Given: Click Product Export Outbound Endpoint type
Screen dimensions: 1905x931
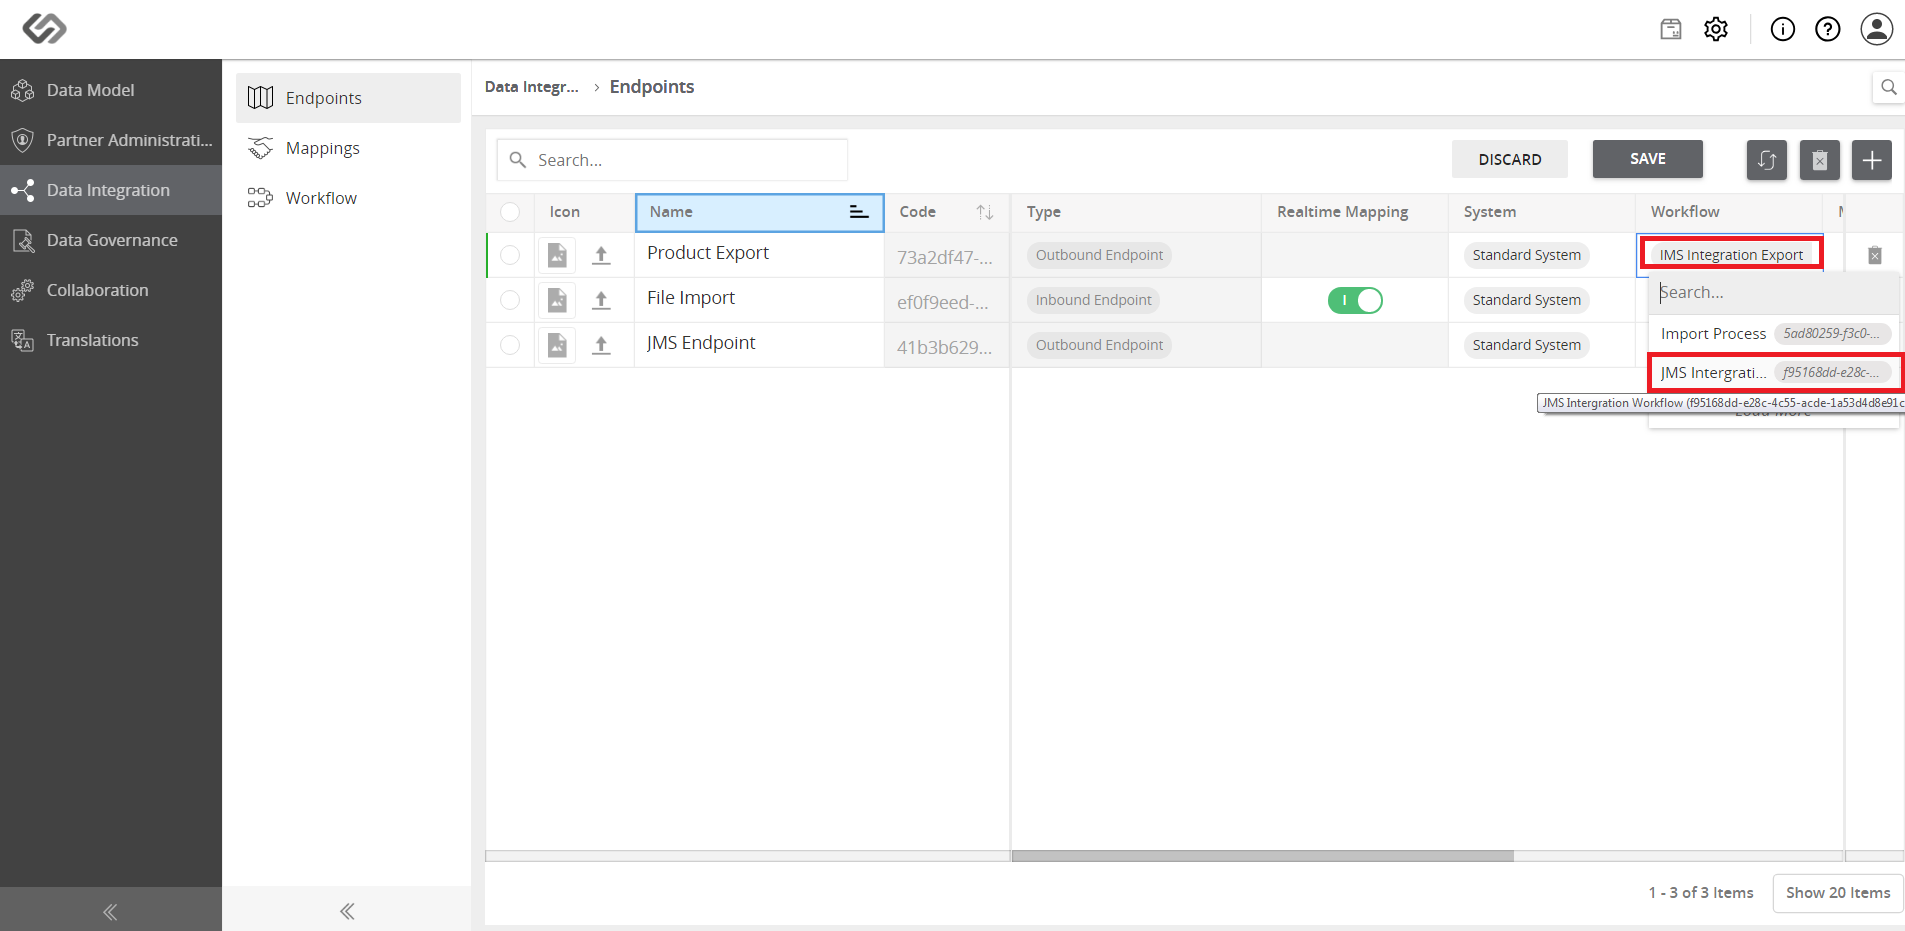Looking at the screenshot, I should point(1099,255).
